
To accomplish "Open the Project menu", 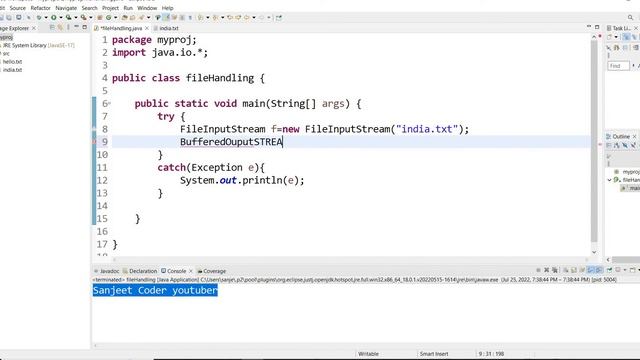I will coord(110,8).
